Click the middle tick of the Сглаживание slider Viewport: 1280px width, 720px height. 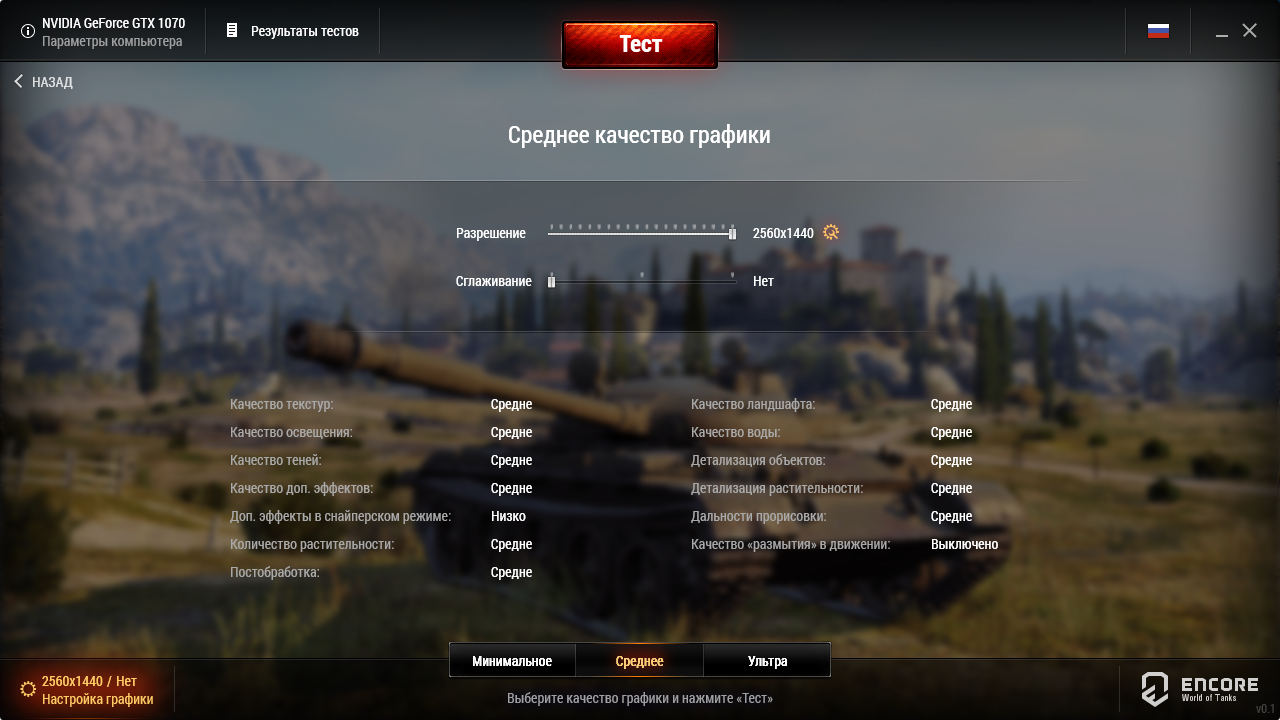[642, 275]
